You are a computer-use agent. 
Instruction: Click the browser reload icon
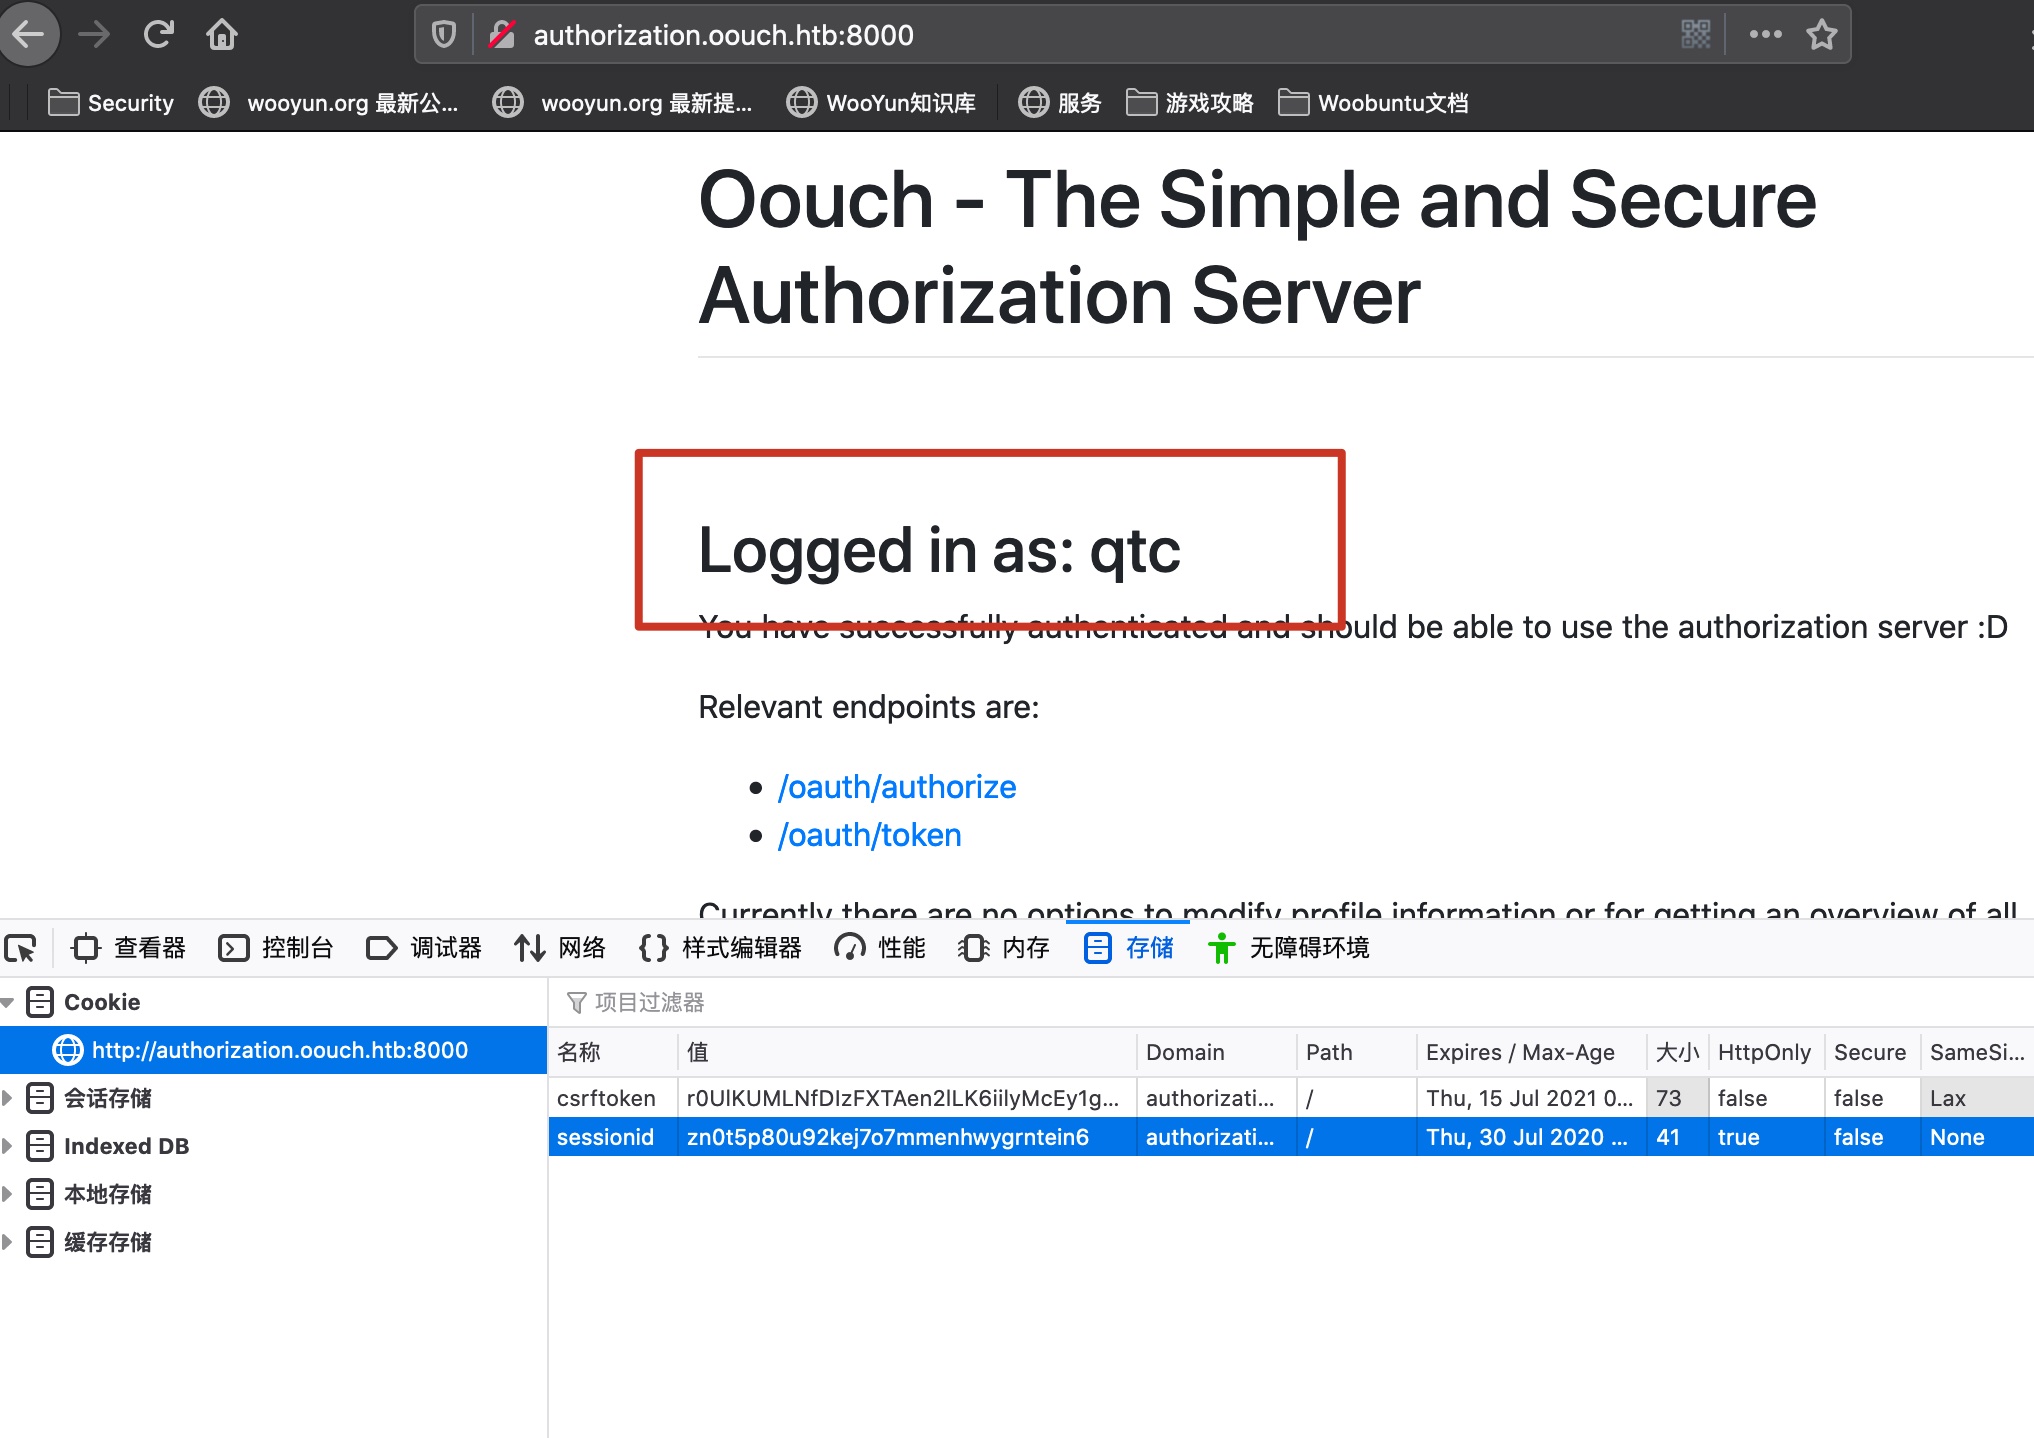coord(158,35)
